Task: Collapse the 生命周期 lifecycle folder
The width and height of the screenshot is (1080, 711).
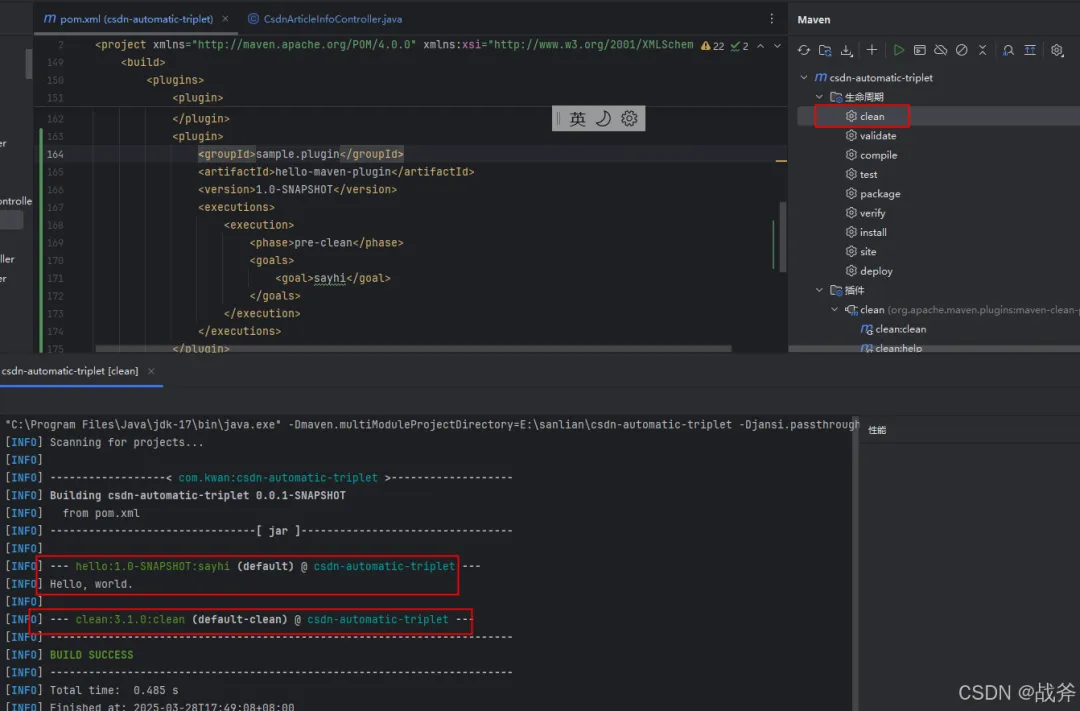Action: [820, 97]
